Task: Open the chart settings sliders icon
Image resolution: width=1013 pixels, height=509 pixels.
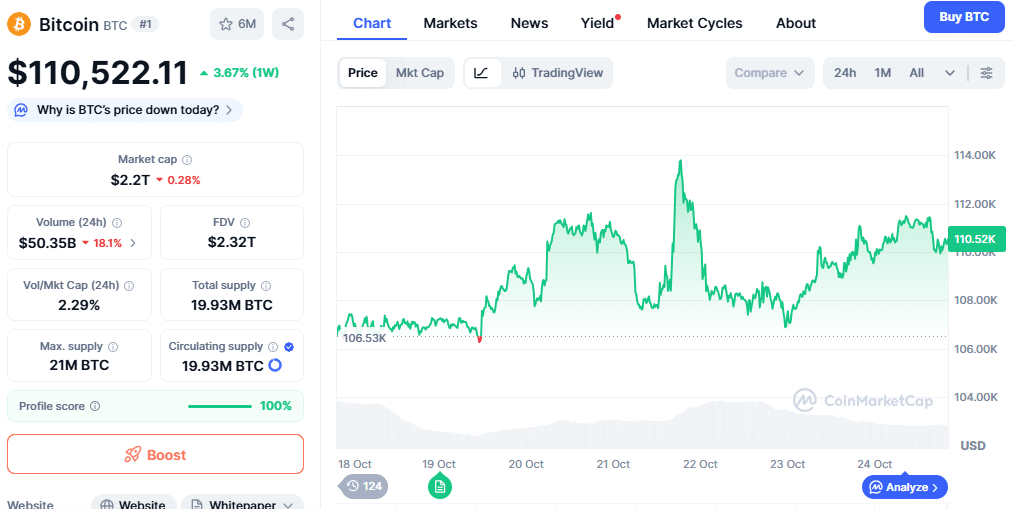Action: click(986, 73)
